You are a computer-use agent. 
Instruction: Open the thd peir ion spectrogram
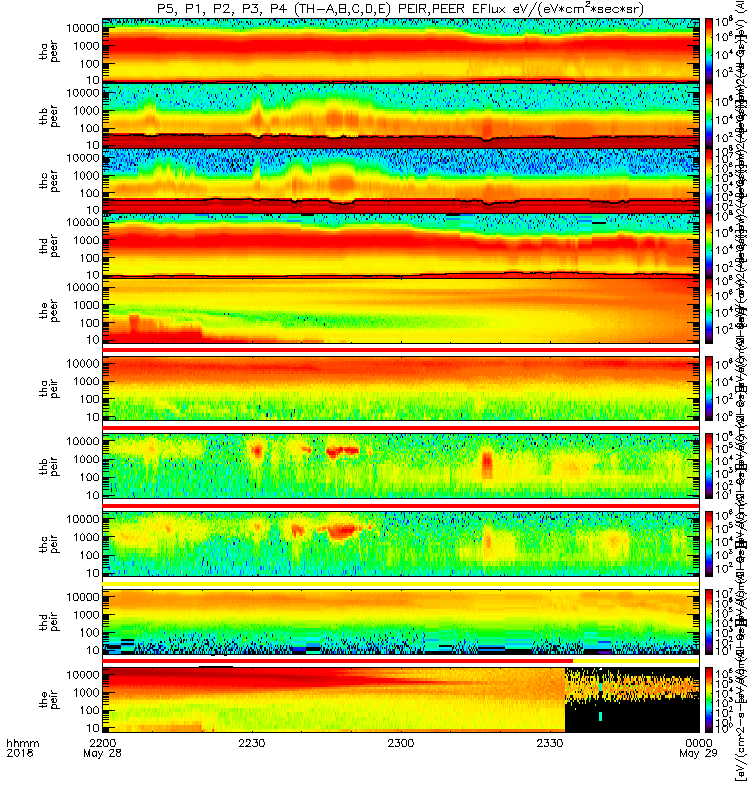pos(401,621)
